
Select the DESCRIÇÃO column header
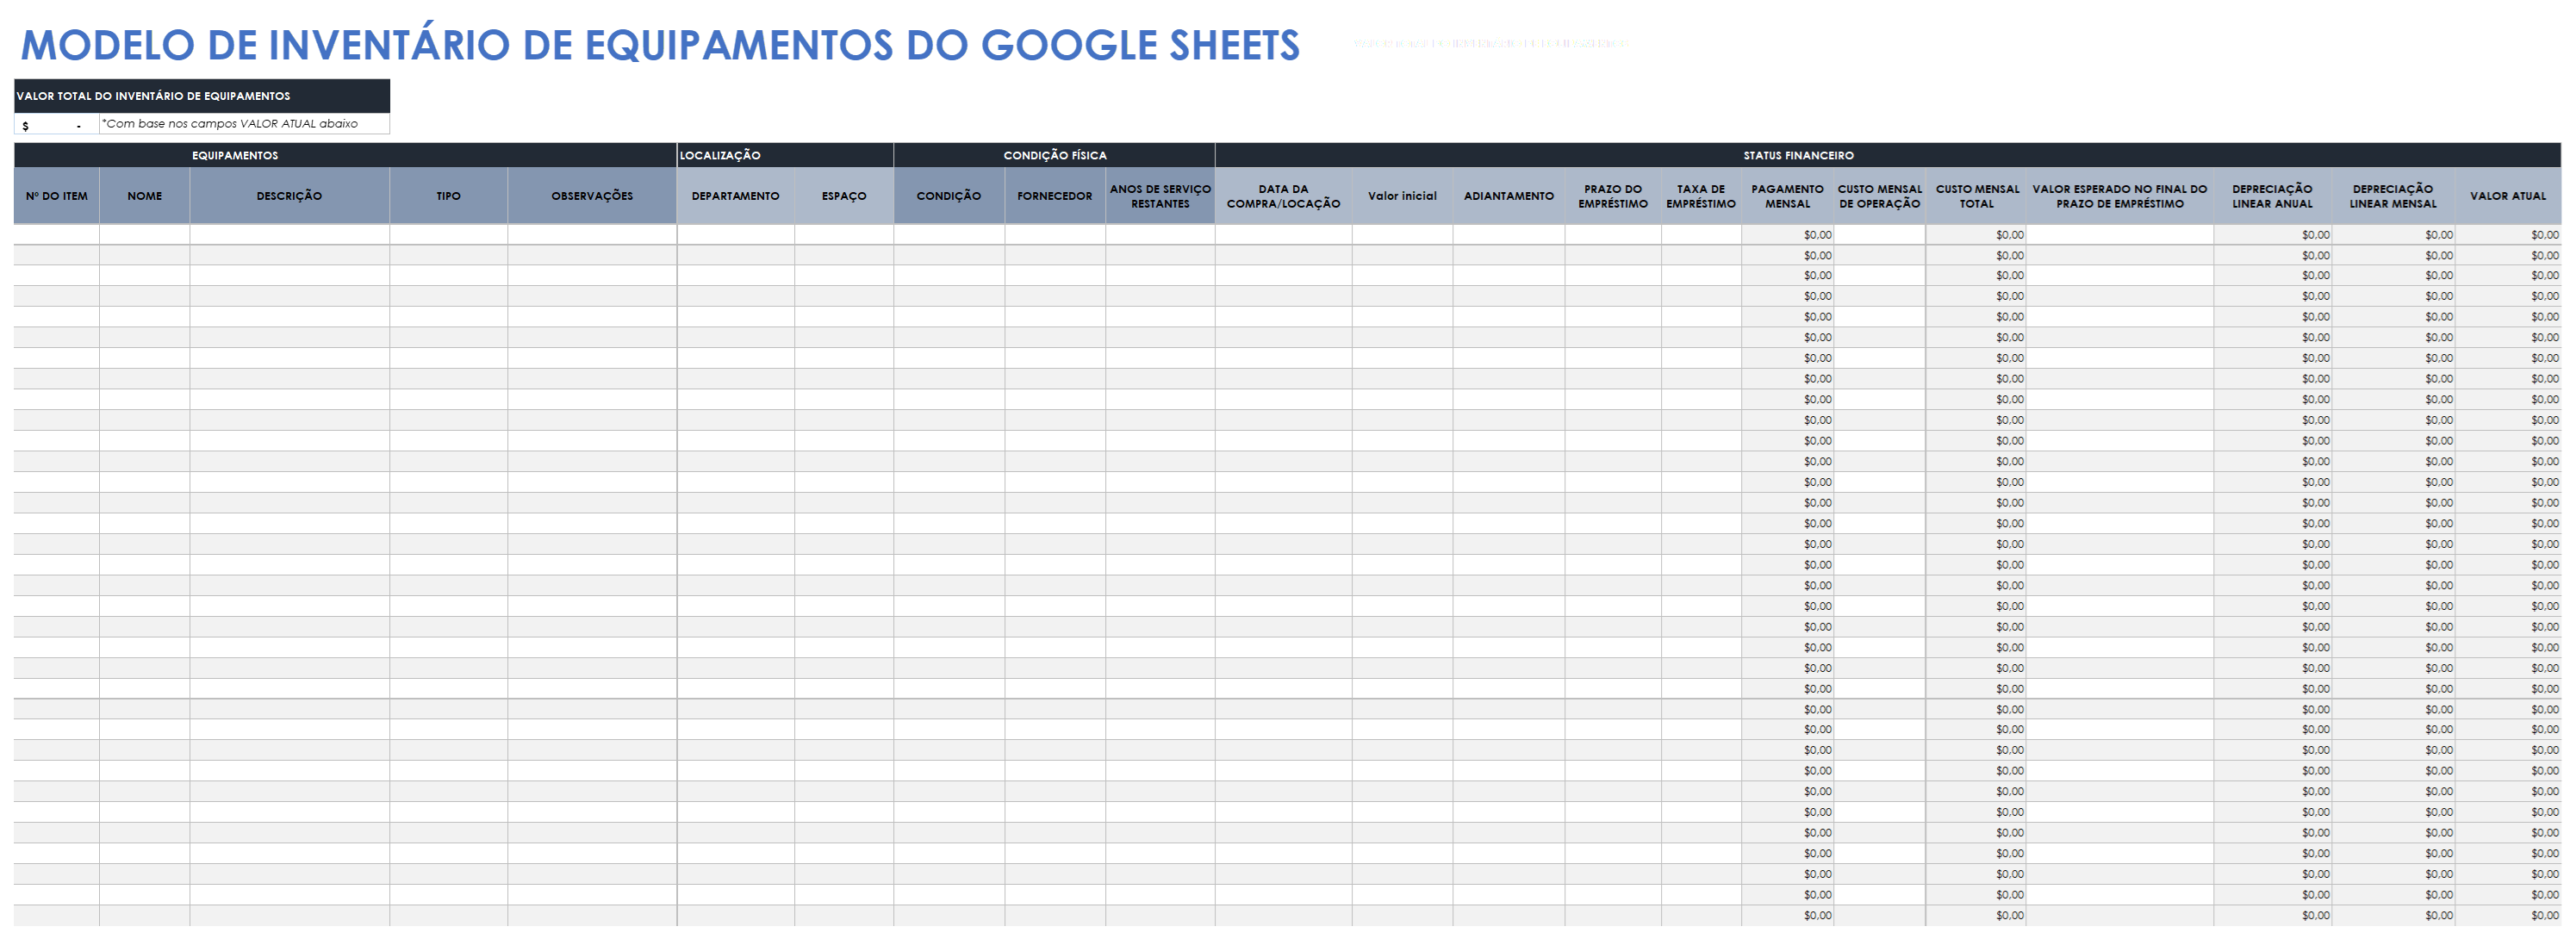coord(289,196)
